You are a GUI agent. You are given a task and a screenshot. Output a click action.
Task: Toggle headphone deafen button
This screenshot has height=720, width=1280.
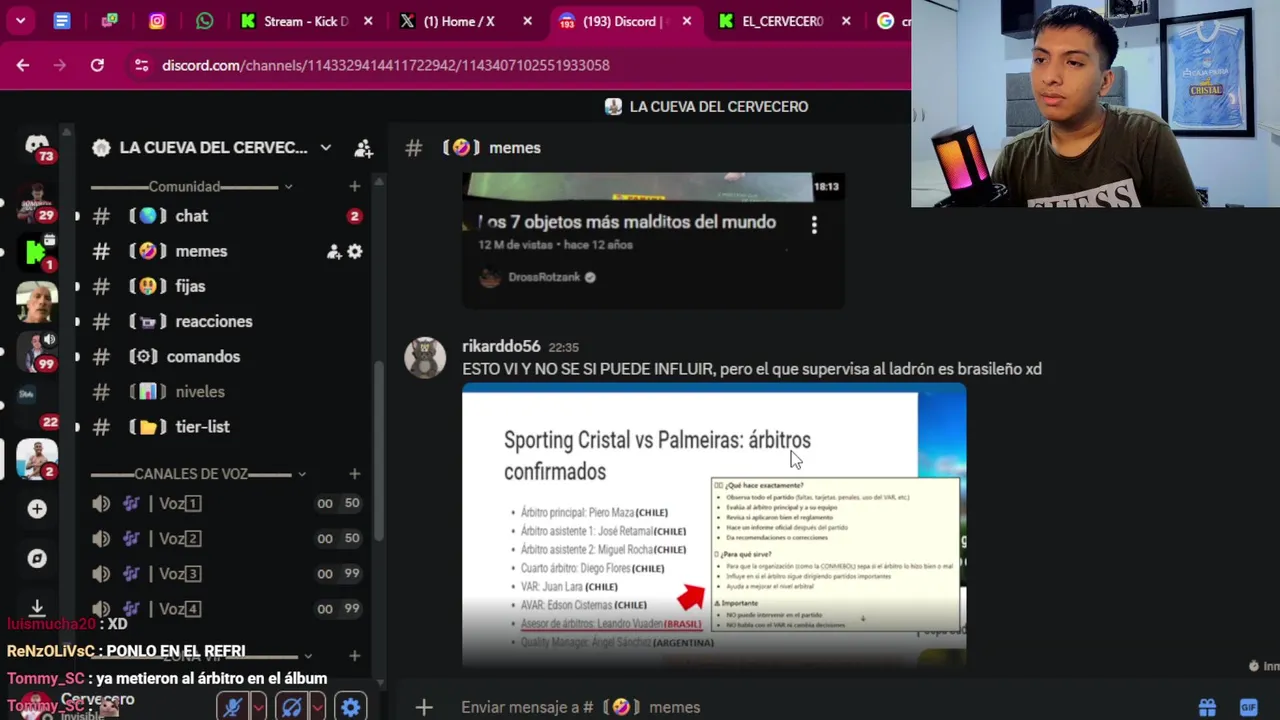coord(292,707)
